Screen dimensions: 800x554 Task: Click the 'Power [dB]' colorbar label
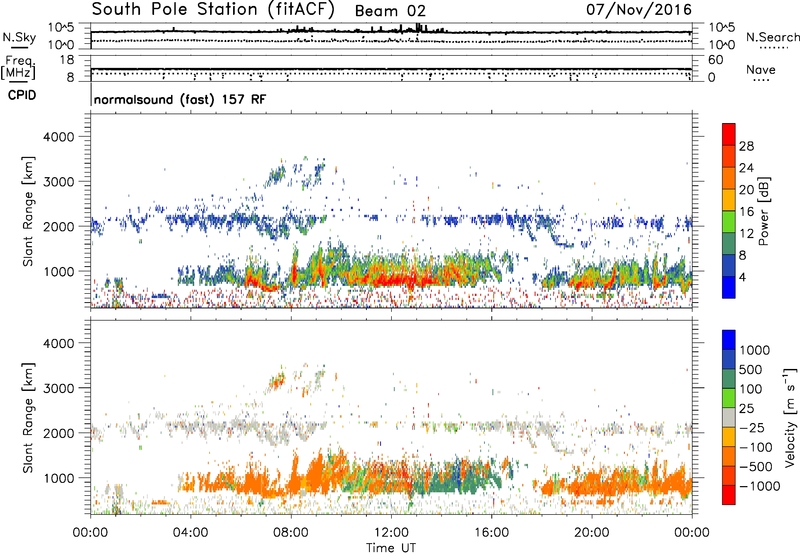click(763, 211)
